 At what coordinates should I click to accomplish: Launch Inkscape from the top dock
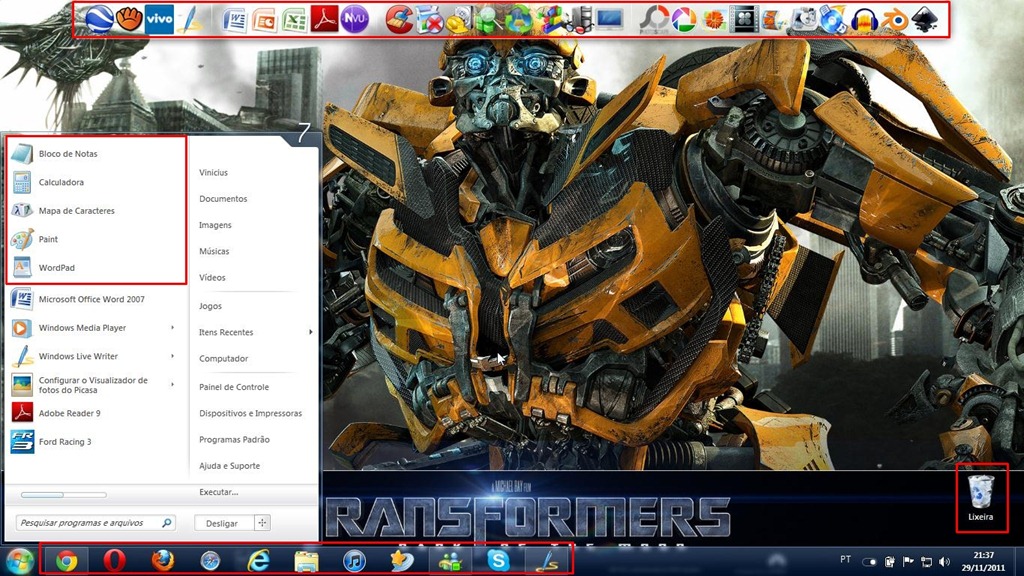(924, 20)
